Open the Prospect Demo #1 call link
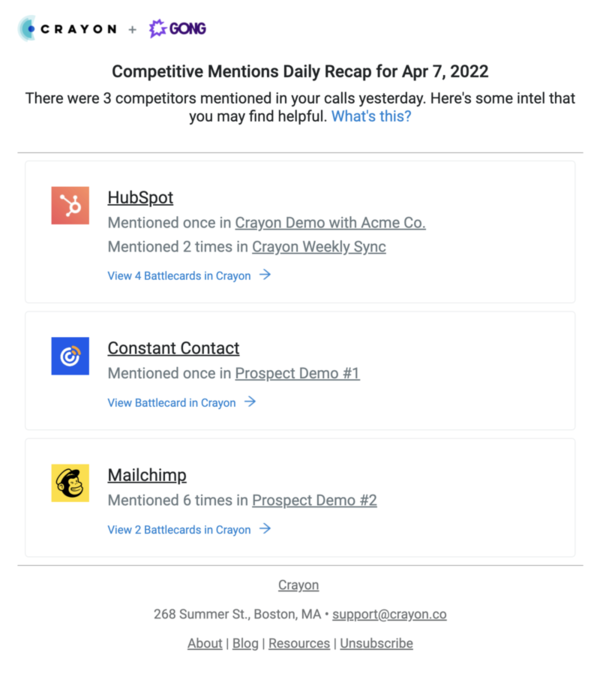Viewport: 600px width, 677px height. tap(297, 374)
